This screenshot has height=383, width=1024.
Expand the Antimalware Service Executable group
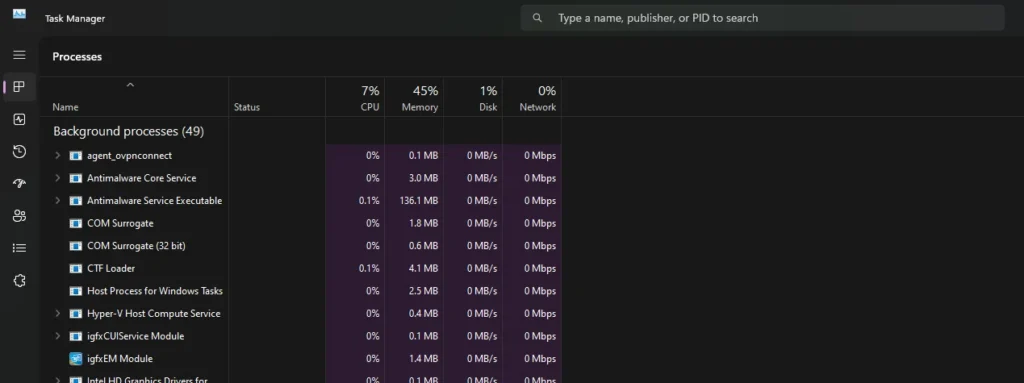(x=57, y=201)
